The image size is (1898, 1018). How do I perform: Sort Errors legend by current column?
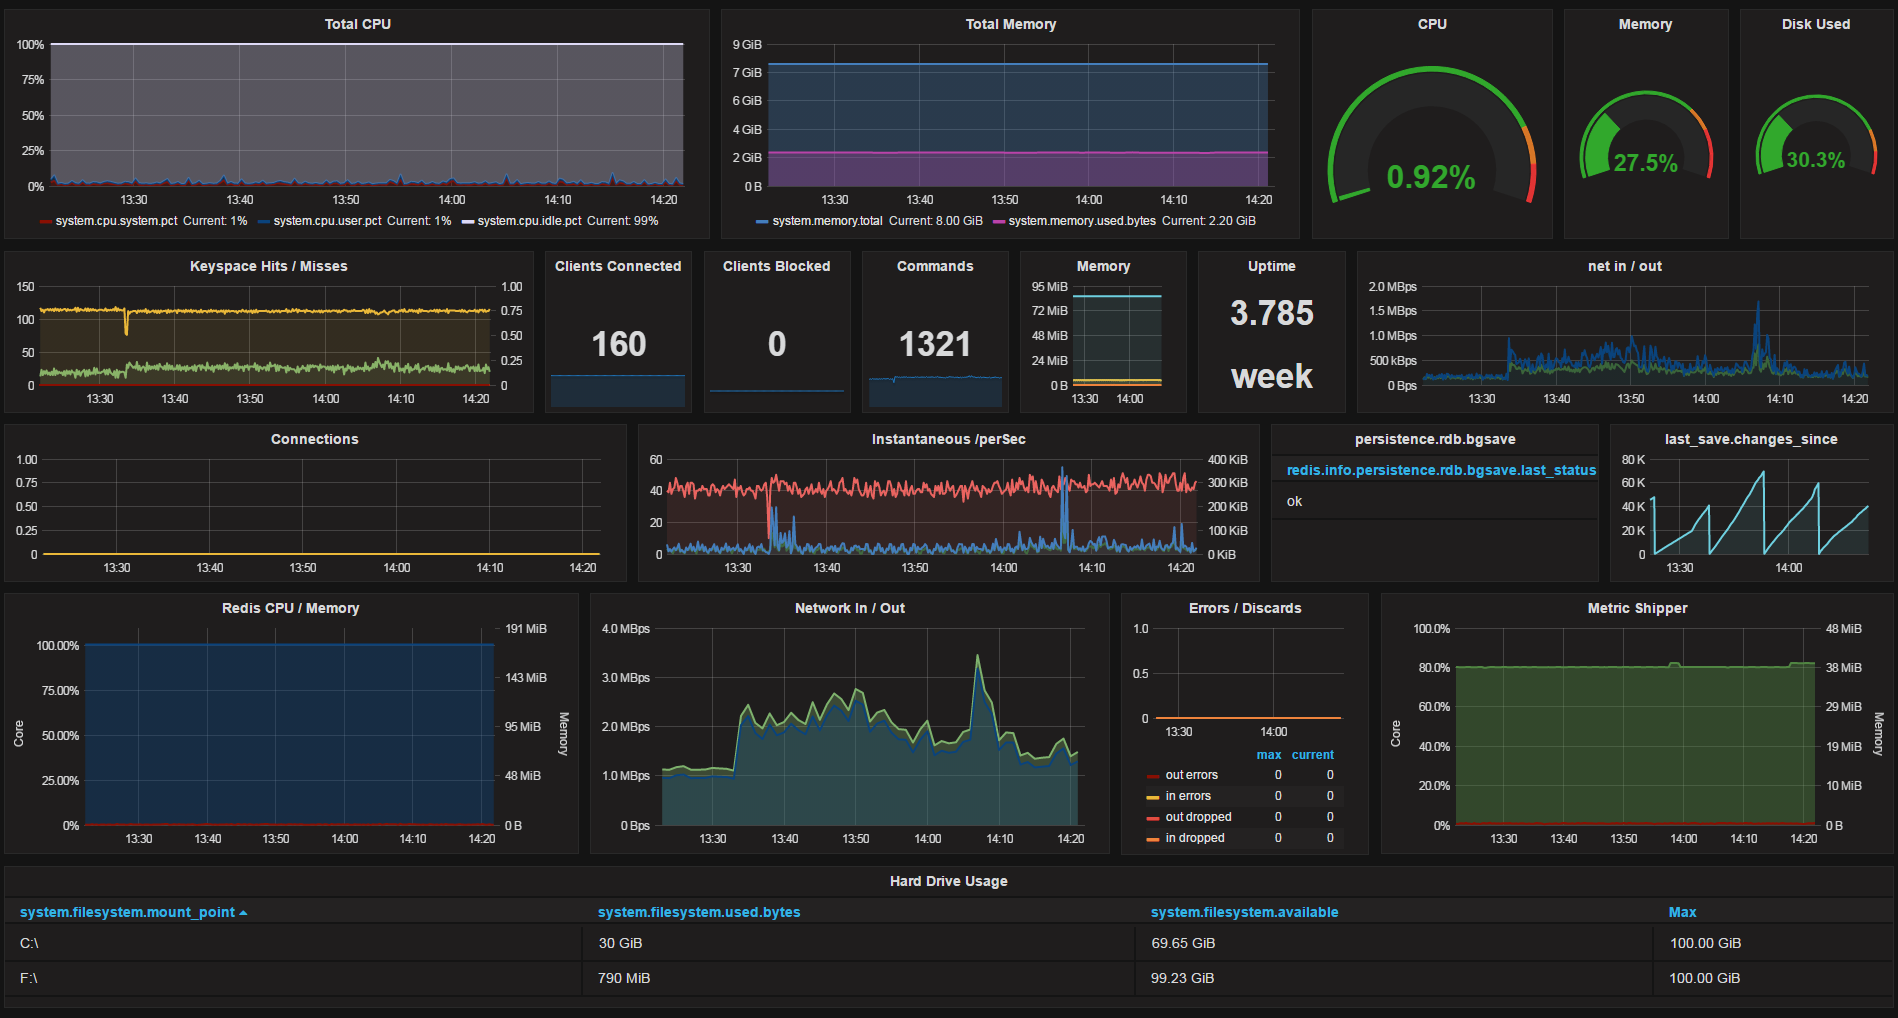pyautogui.click(x=1312, y=755)
